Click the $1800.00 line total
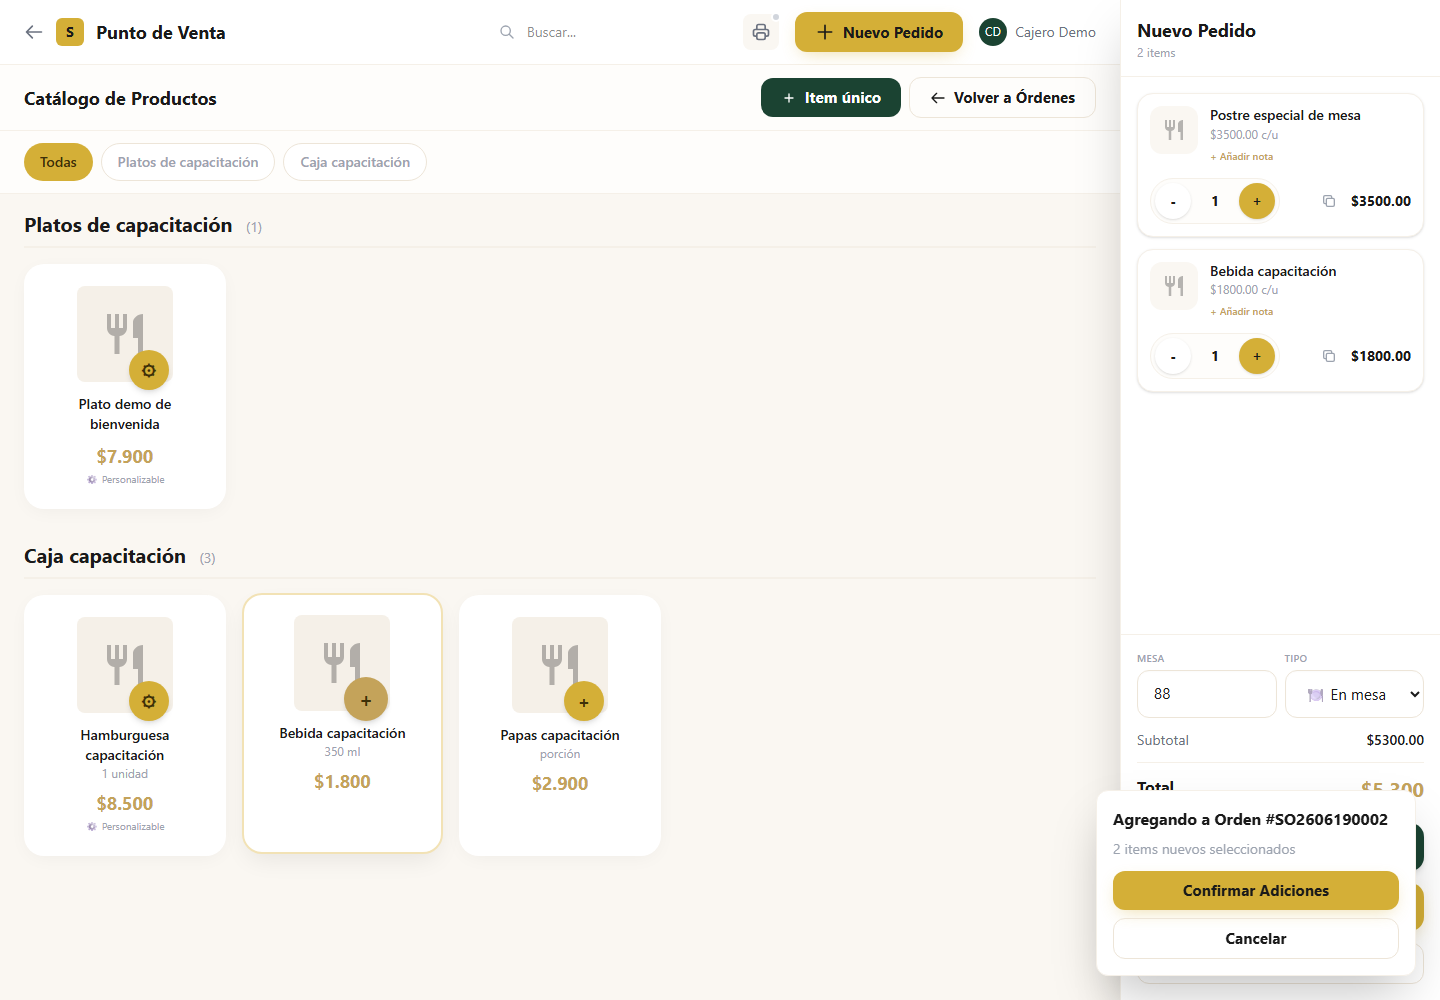The image size is (1440, 1000). pos(1381,356)
